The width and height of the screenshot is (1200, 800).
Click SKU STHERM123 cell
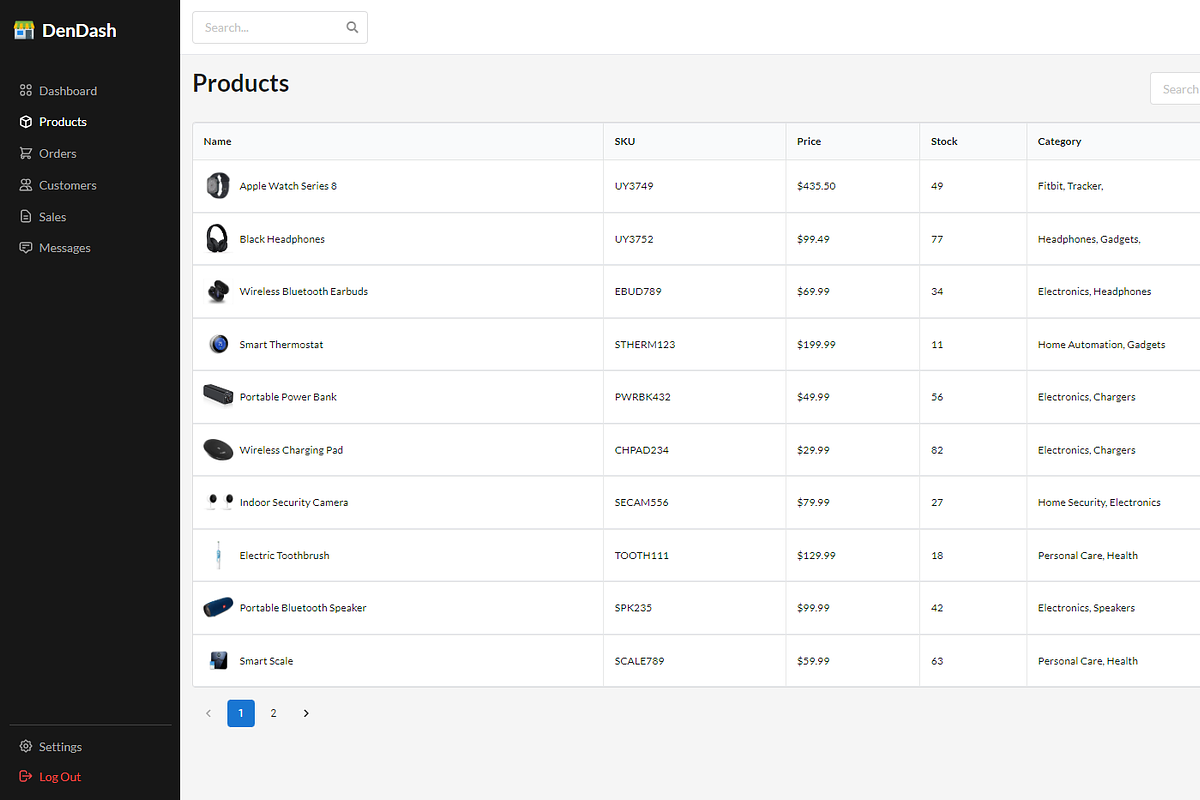pos(645,345)
